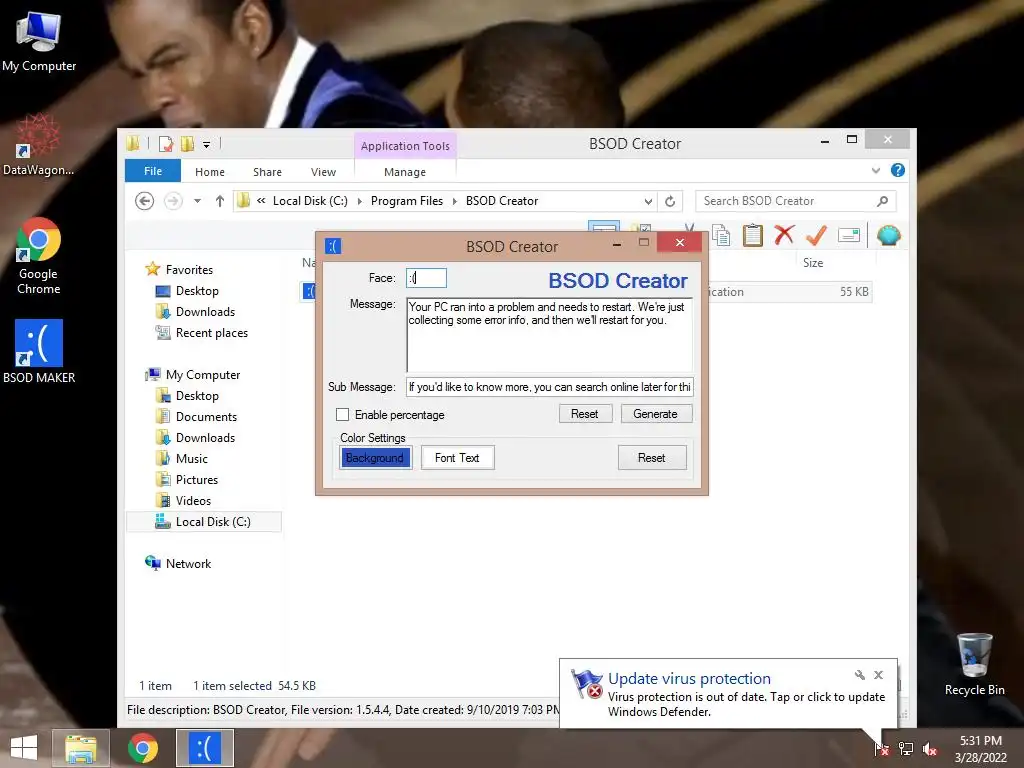This screenshot has height=768, width=1024.
Task: Click the Paste clipboard icon in Explorer toolbar
Action: tap(752, 235)
